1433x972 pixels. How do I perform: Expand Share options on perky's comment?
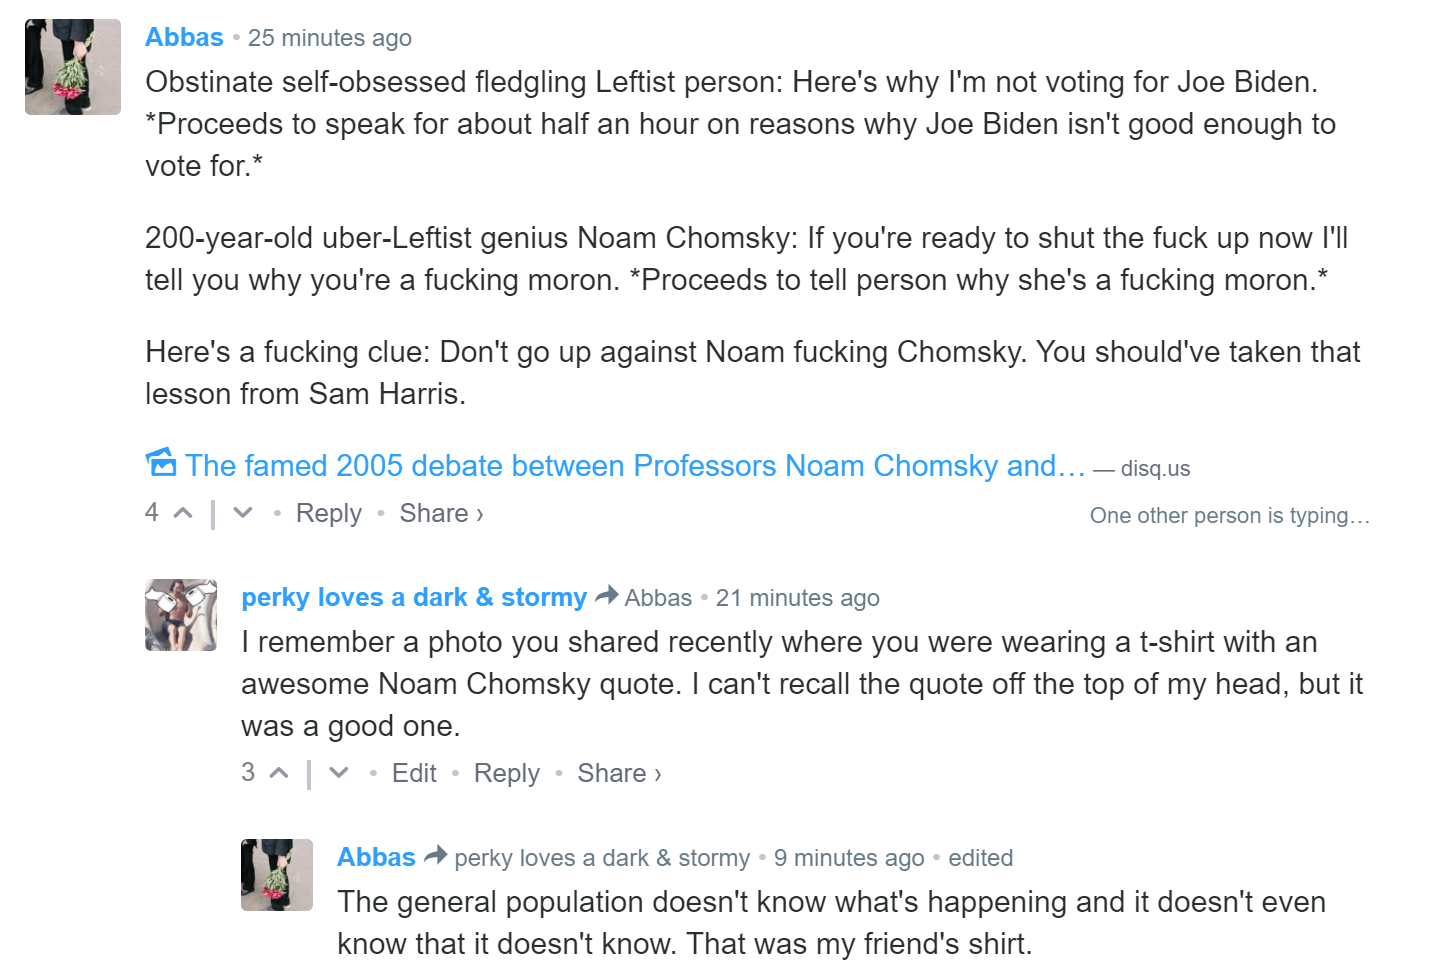[x=619, y=773]
